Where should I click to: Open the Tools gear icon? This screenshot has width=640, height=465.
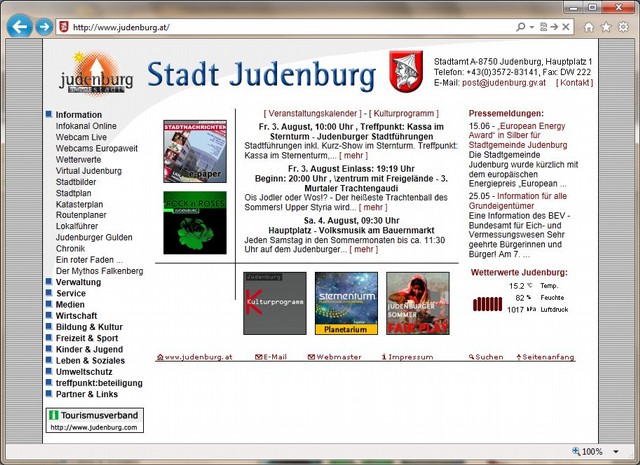coord(623,27)
